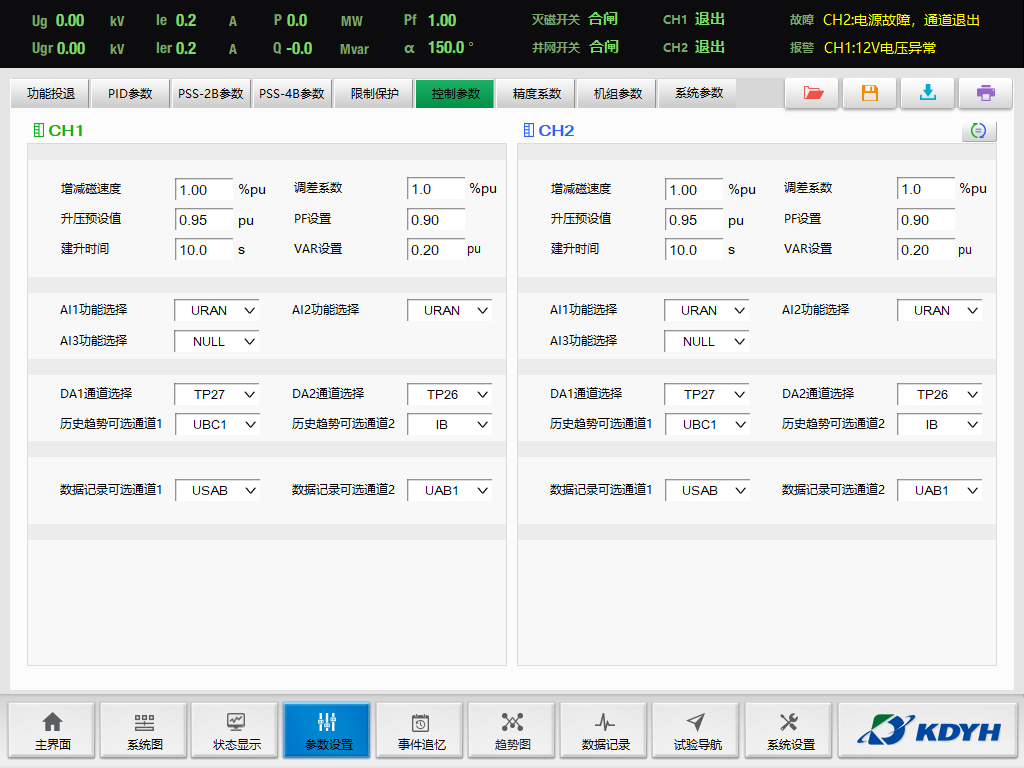
Task: Open the 趋势图 trend chart page
Action: coord(512,732)
